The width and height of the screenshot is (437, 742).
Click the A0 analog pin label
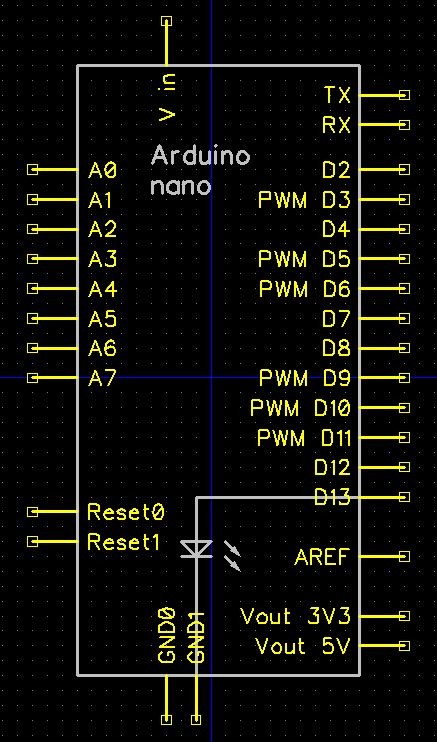[x=102, y=170]
